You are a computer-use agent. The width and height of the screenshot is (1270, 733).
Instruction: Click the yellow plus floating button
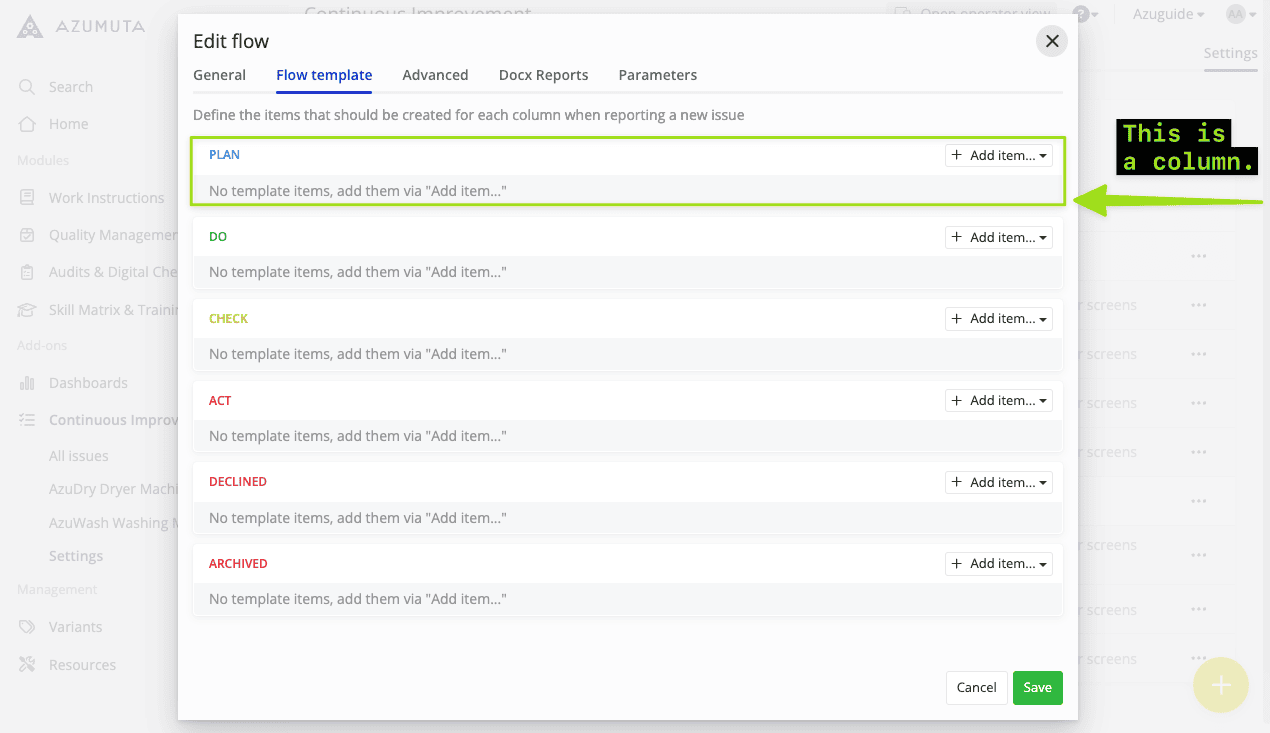pos(1220,685)
